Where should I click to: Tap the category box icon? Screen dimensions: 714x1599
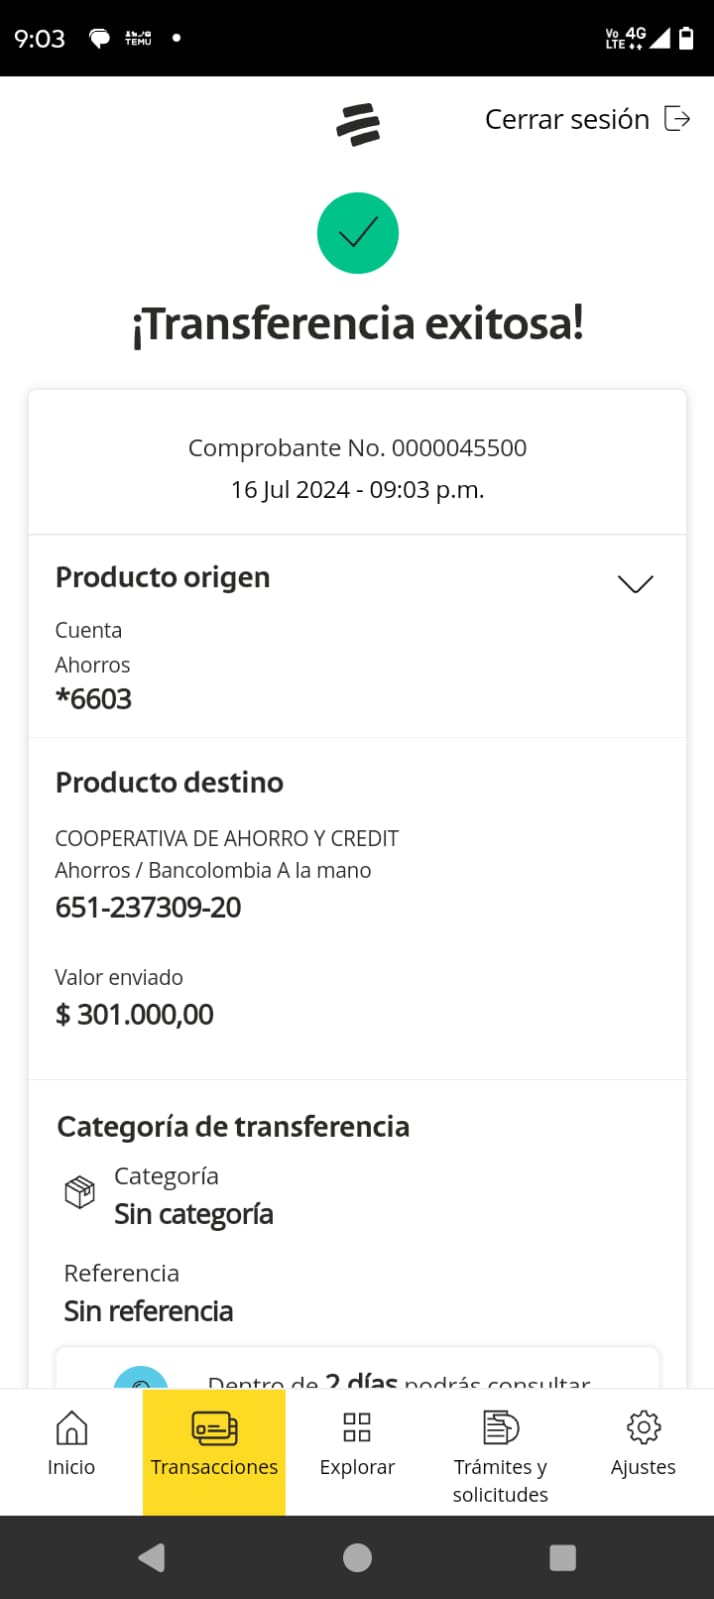(x=80, y=1192)
